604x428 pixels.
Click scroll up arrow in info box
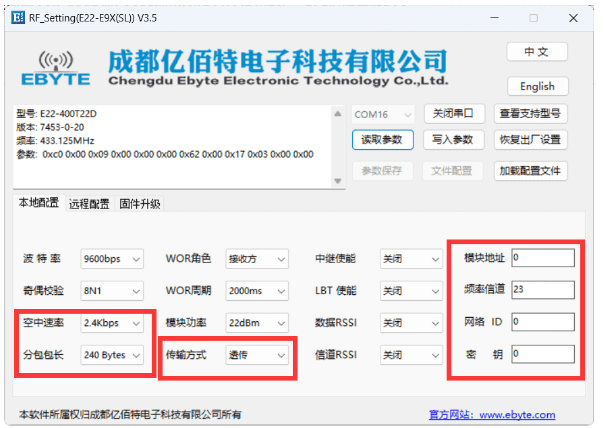(x=338, y=114)
